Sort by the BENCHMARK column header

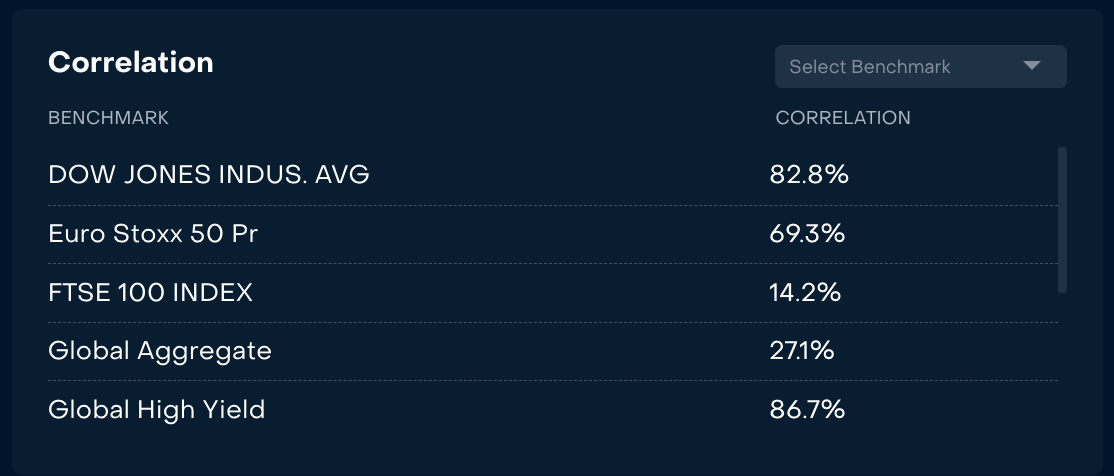108,118
